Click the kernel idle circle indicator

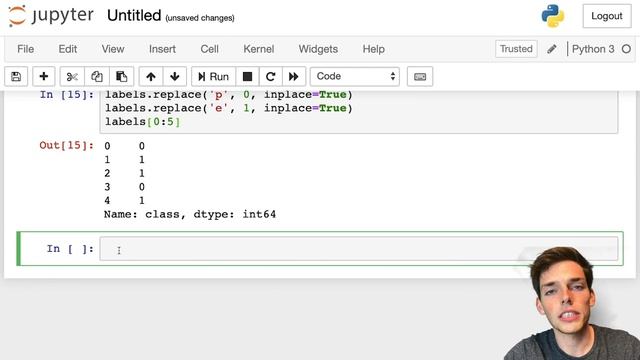tap(626, 49)
